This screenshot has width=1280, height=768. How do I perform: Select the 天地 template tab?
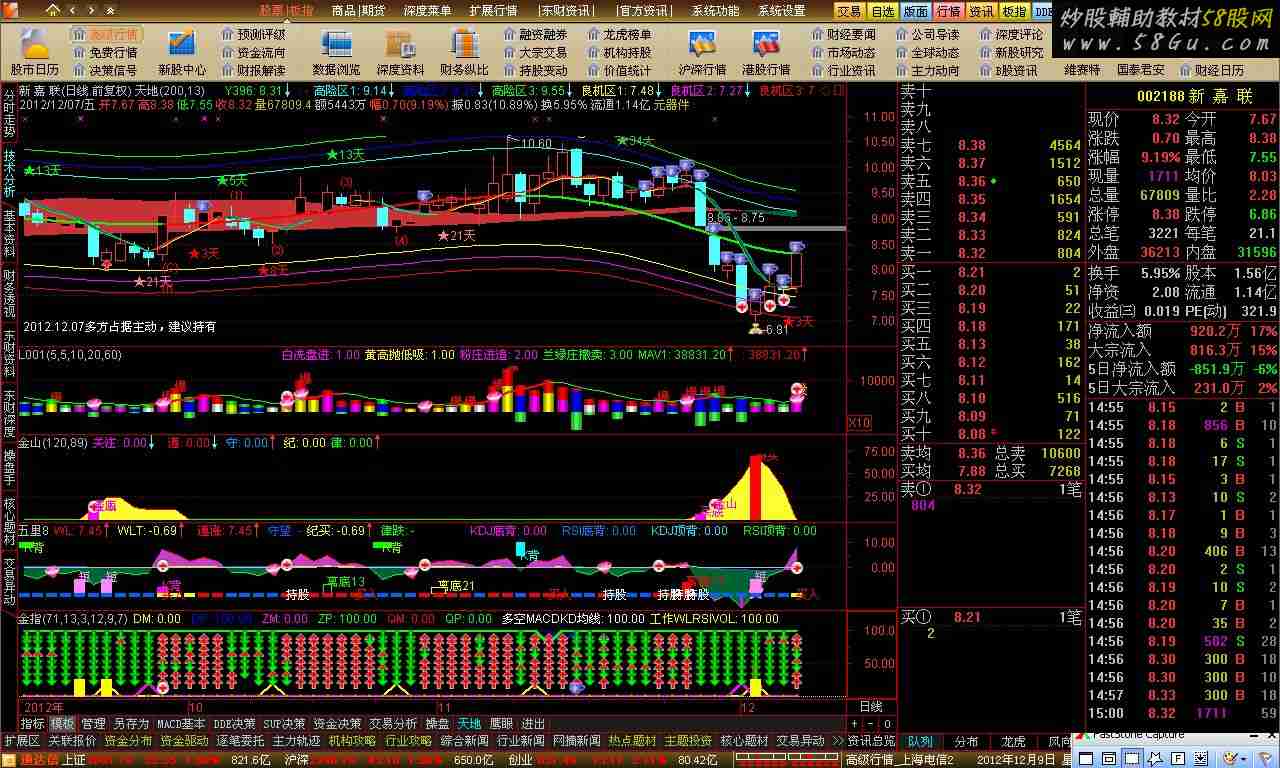[x=469, y=724]
